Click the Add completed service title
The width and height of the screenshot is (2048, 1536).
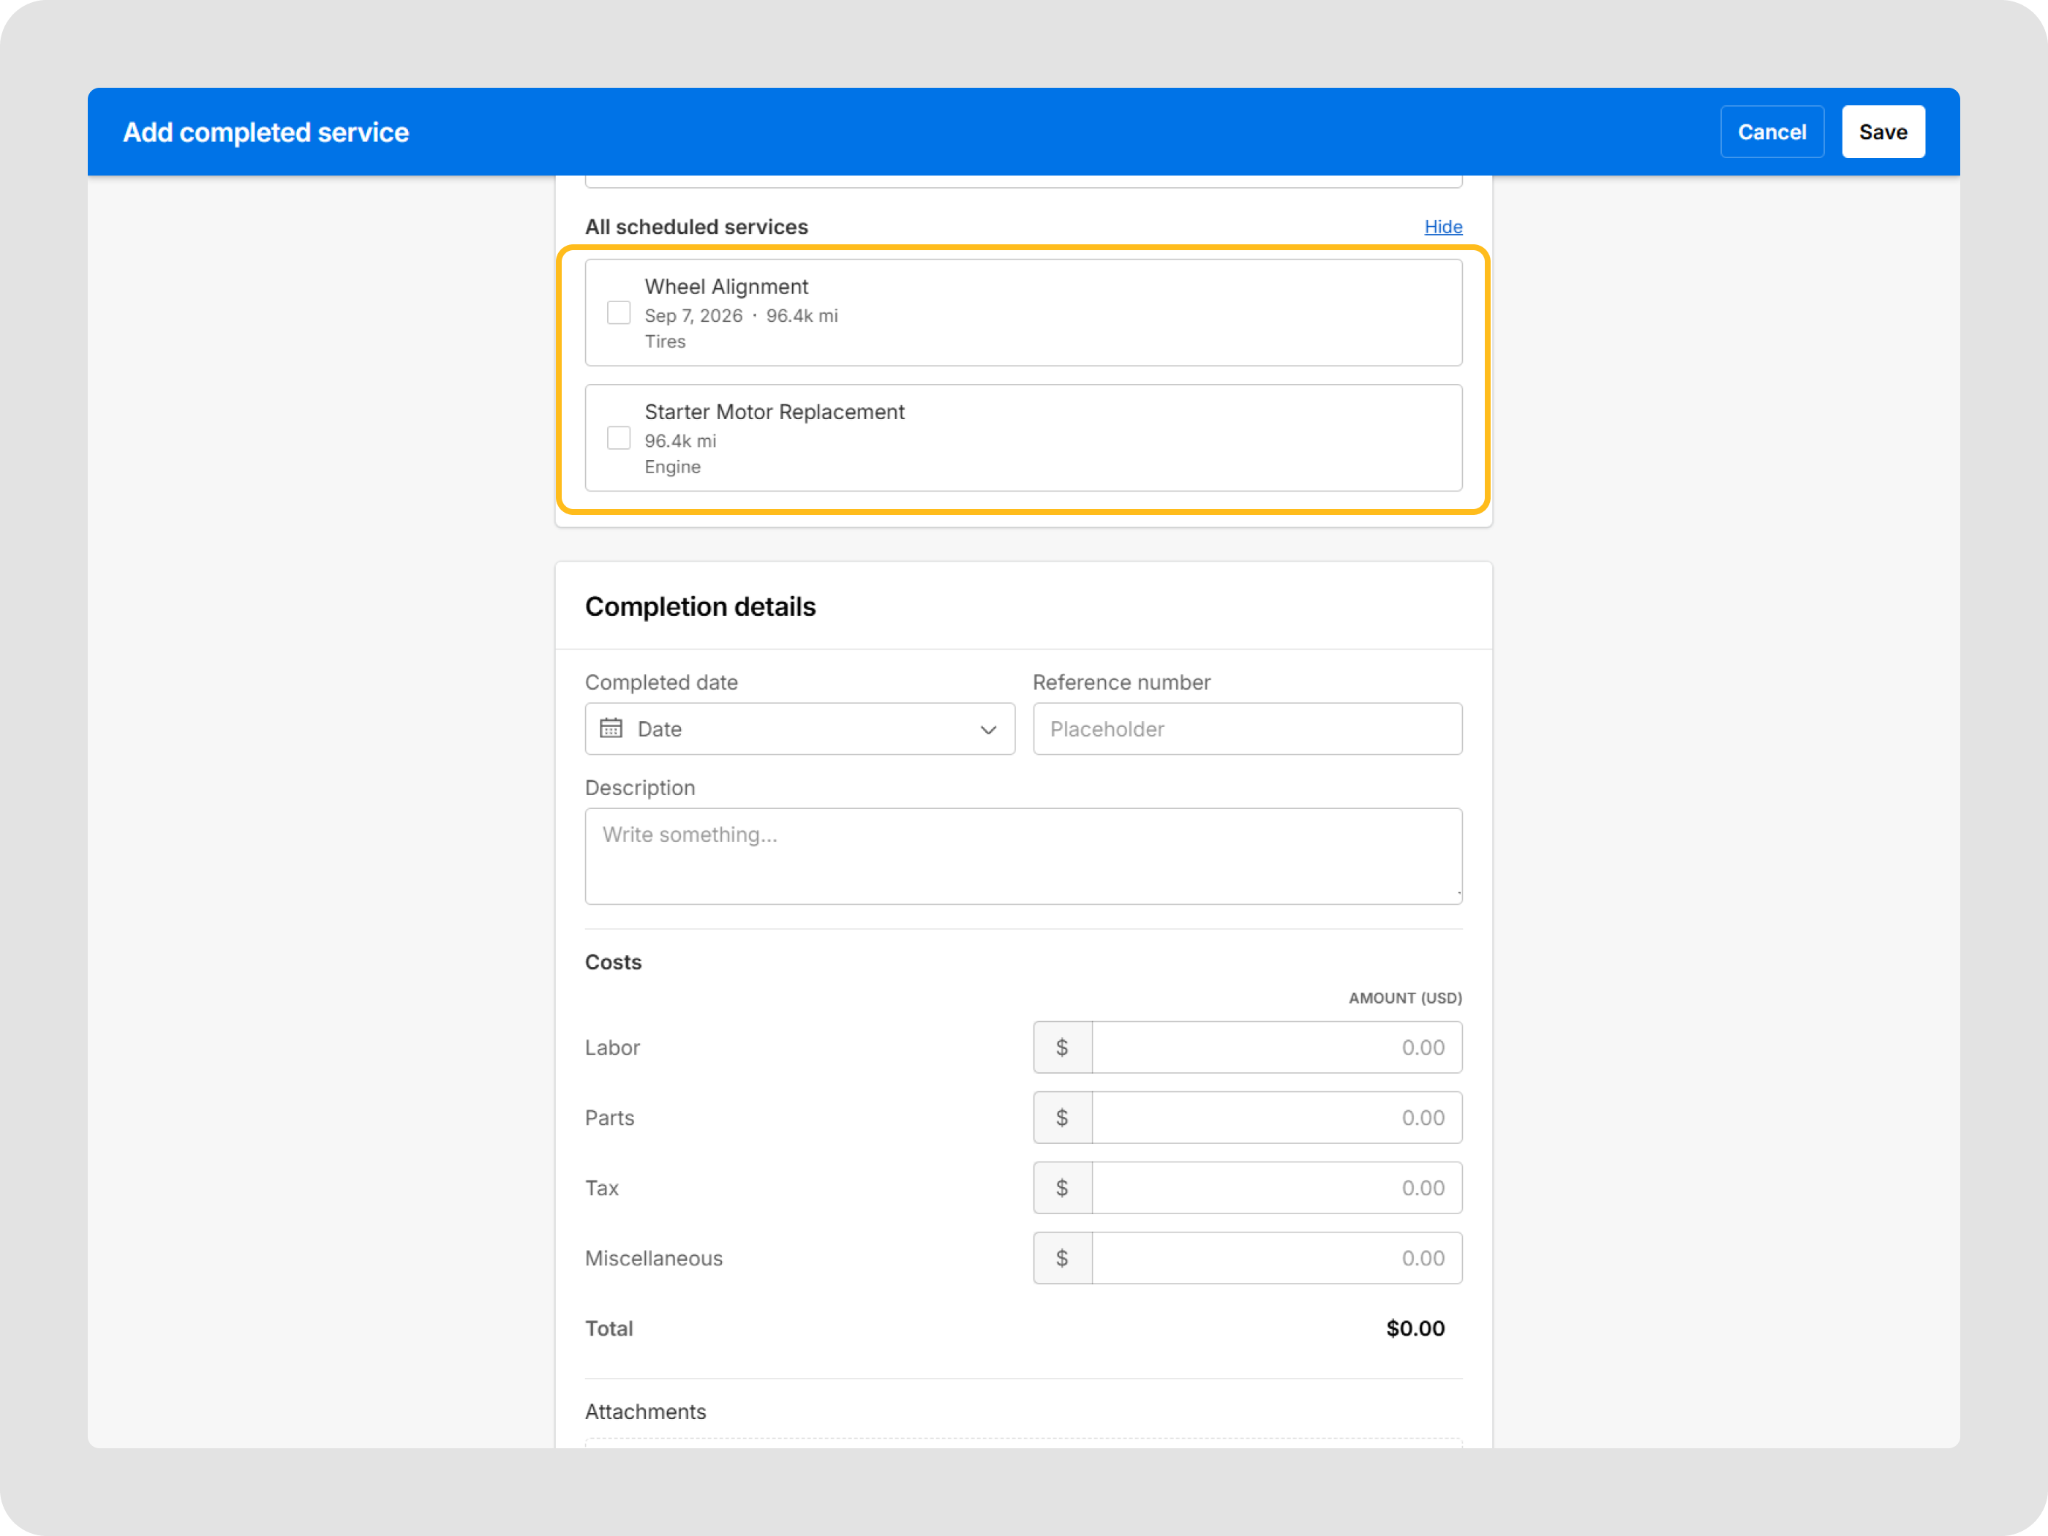point(266,132)
